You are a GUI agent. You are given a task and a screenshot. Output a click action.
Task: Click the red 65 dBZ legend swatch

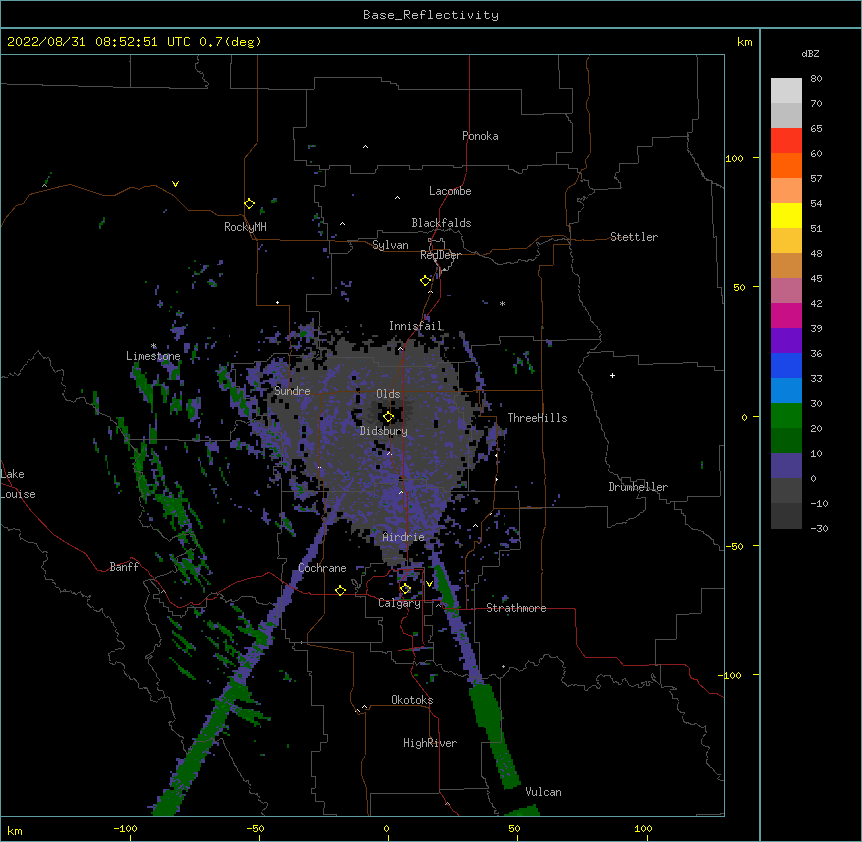click(786, 140)
